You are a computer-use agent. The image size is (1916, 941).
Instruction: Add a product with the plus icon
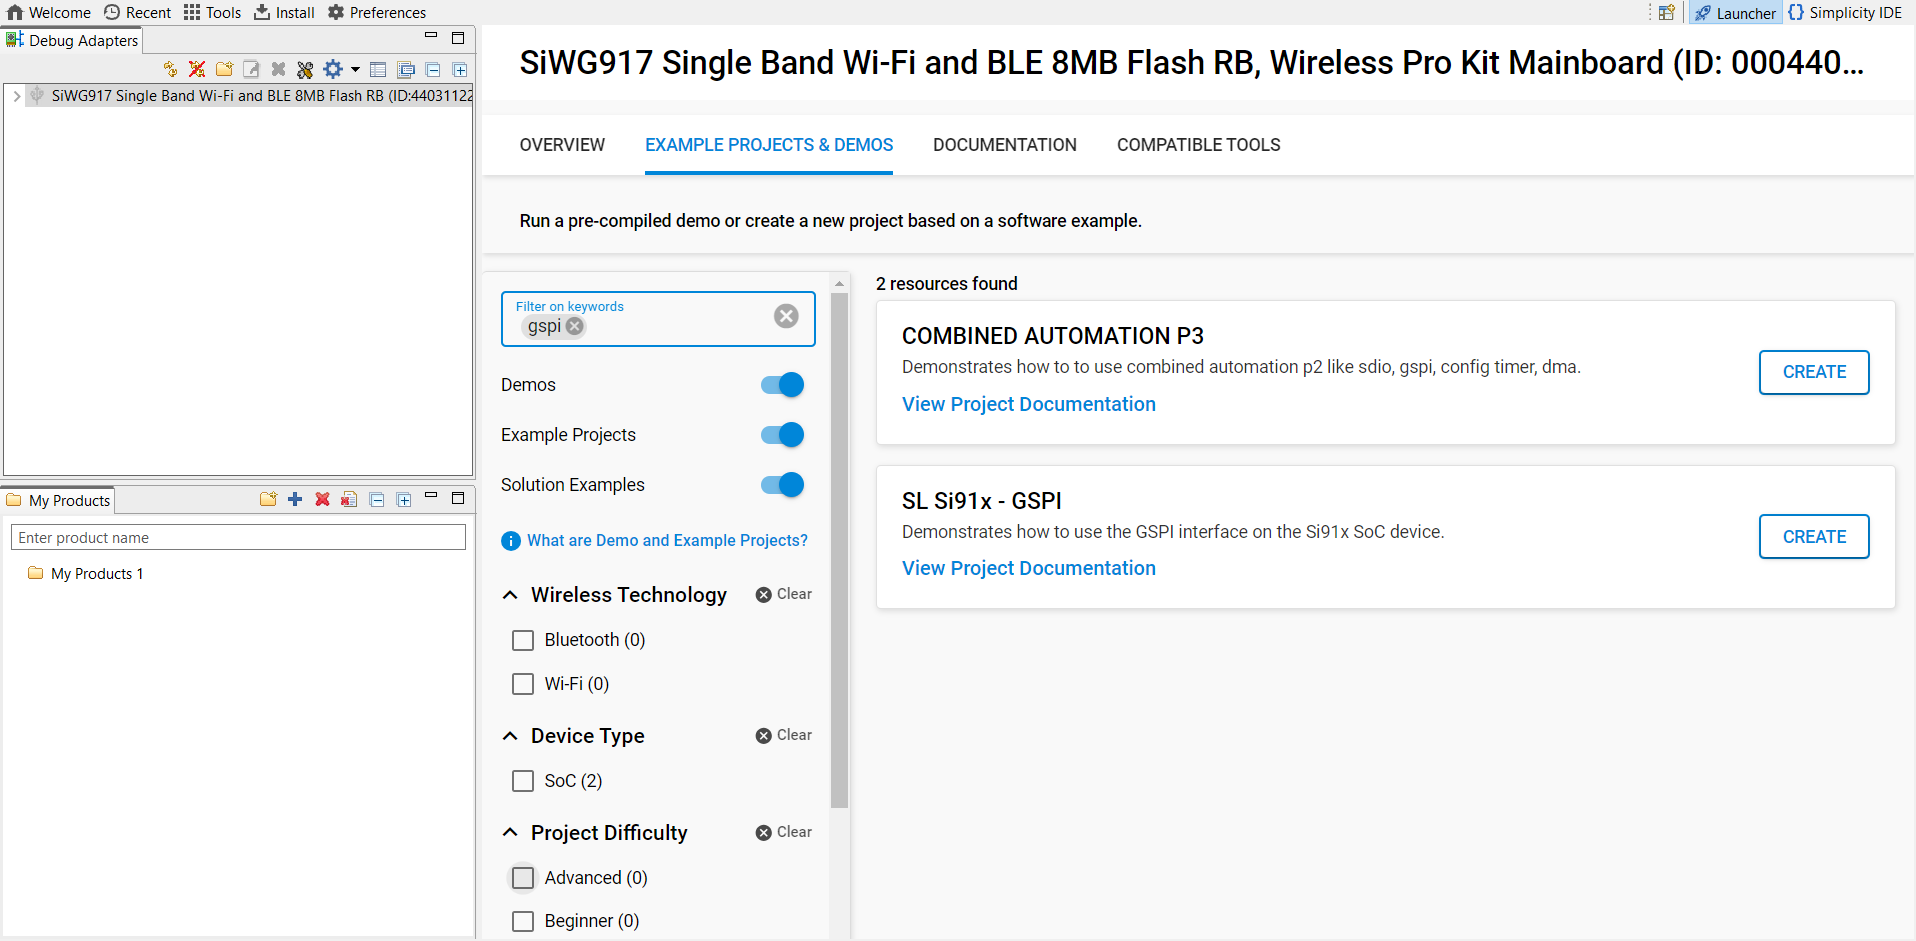pyautogui.click(x=295, y=498)
